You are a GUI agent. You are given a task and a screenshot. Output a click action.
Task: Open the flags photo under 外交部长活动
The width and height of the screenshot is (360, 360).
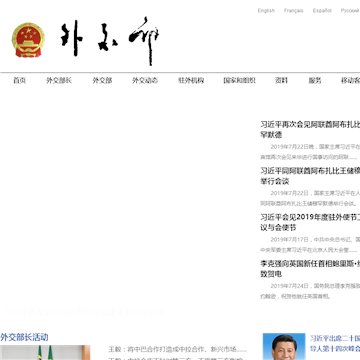tap(45, 353)
